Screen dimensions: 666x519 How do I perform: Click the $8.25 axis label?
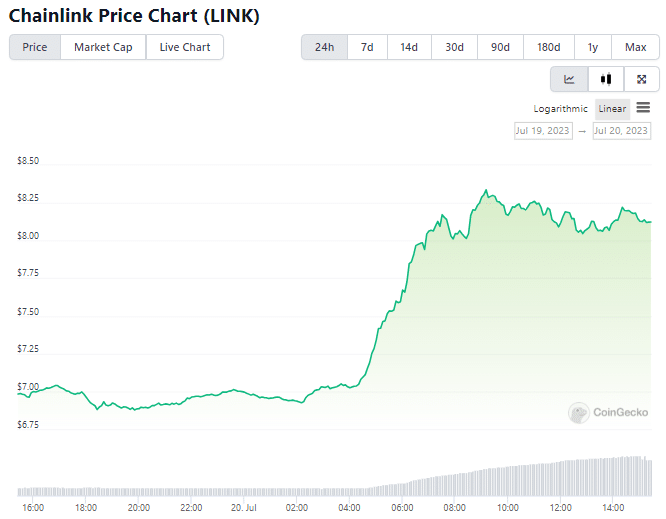28,198
